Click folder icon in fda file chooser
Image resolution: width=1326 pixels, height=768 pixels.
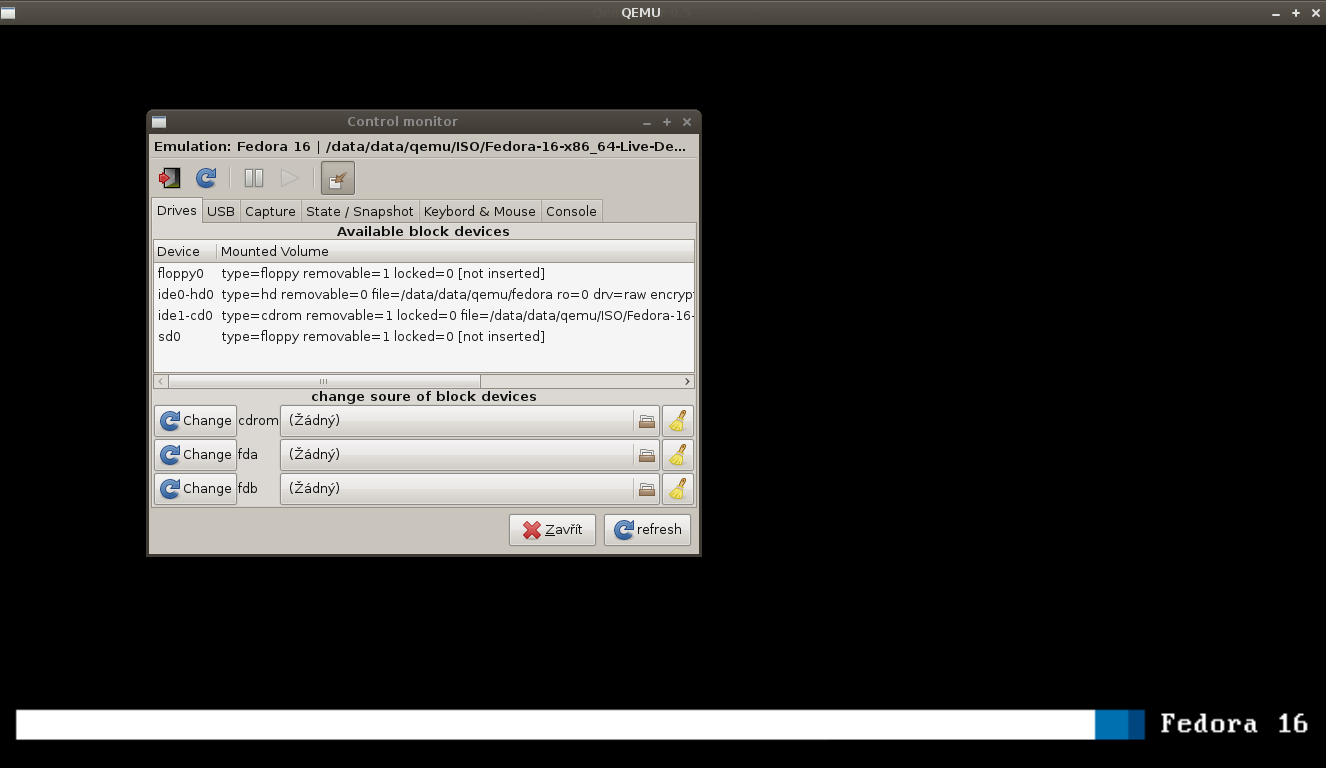pyautogui.click(x=647, y=455)
